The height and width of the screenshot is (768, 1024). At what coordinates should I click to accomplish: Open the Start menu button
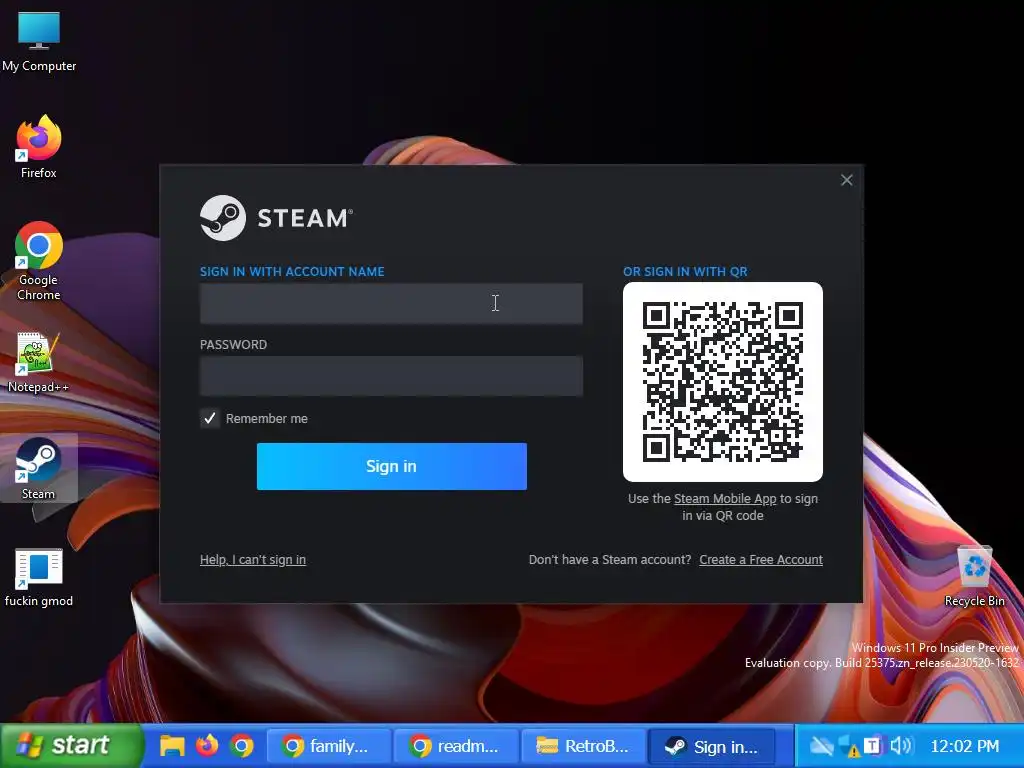pyautogui.click(x=71, y=745)
